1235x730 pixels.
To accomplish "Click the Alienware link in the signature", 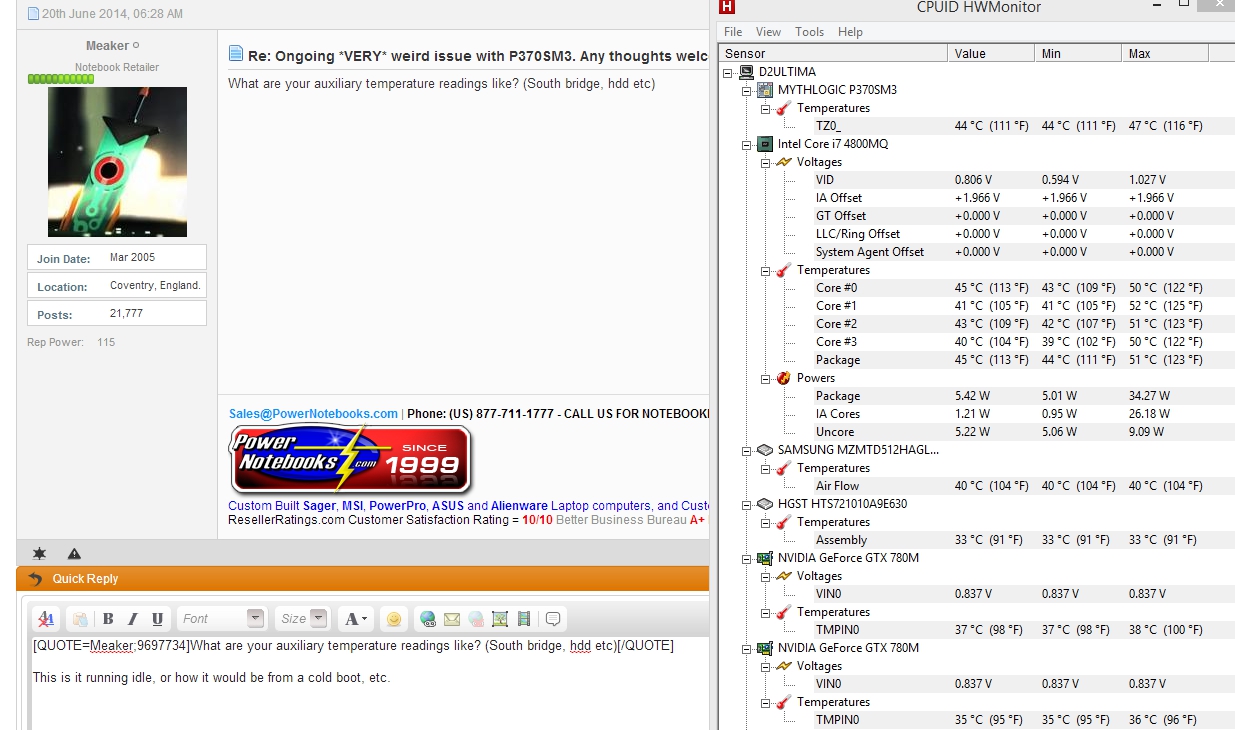I will point(519,506).
